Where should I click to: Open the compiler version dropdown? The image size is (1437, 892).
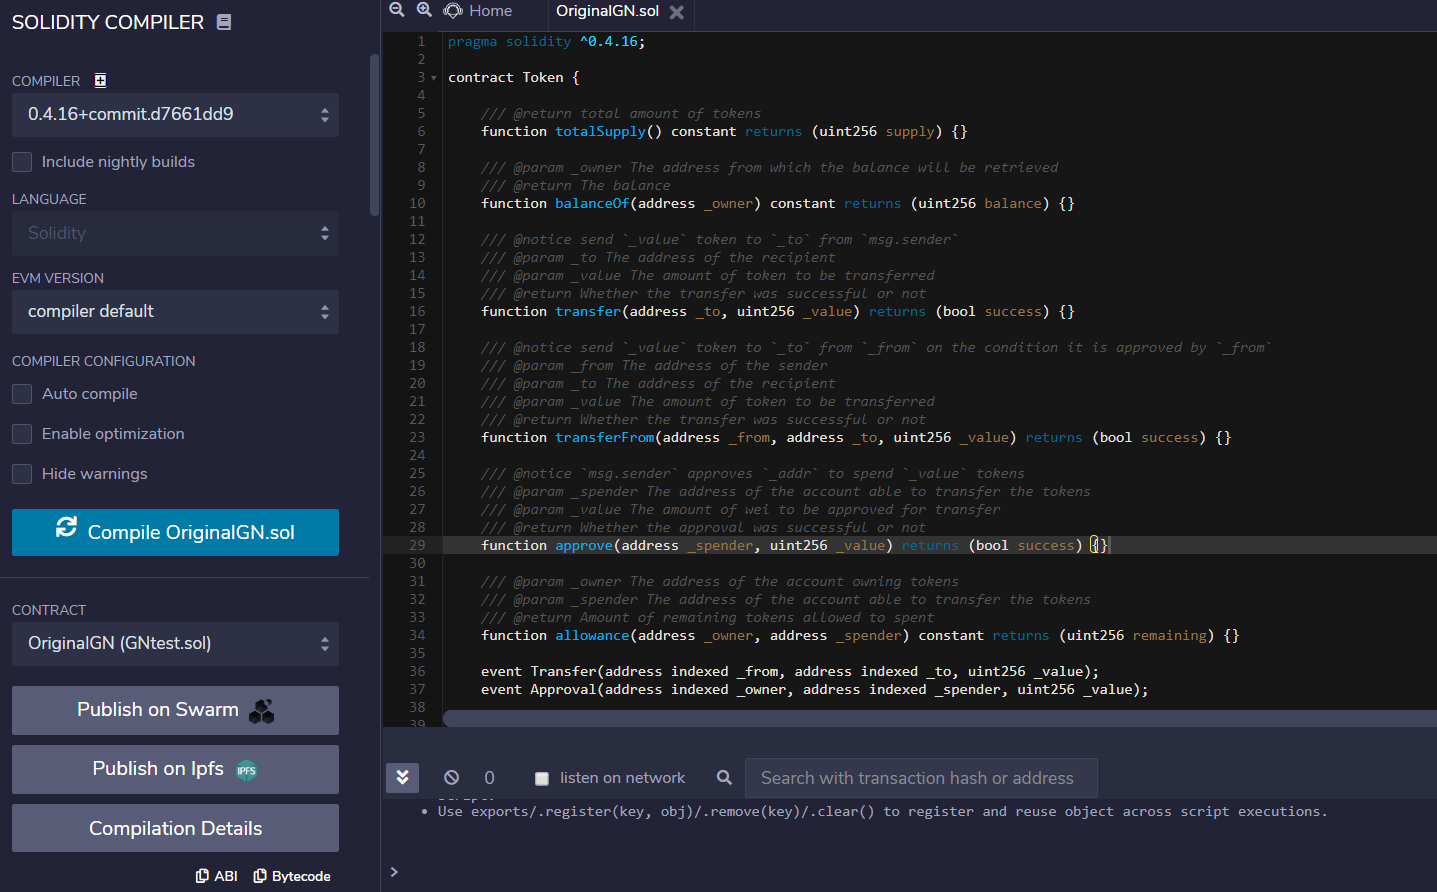[x=175, y=115]
